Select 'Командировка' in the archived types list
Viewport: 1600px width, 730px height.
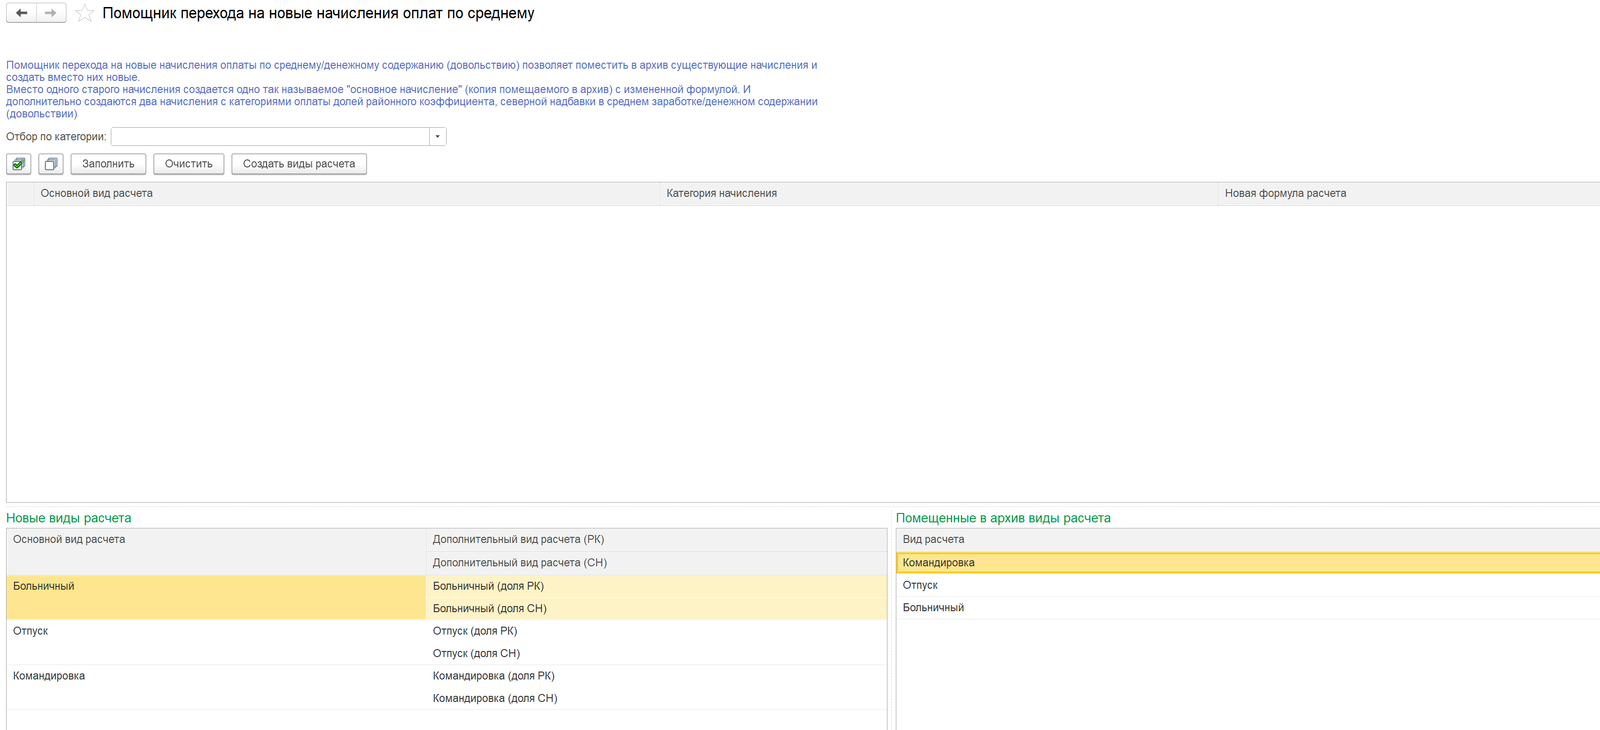click(x=939, y=563)
